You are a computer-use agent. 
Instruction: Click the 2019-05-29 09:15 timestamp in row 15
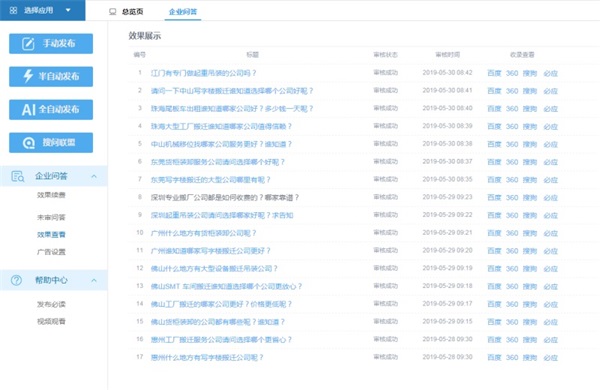tap(447, 321)
